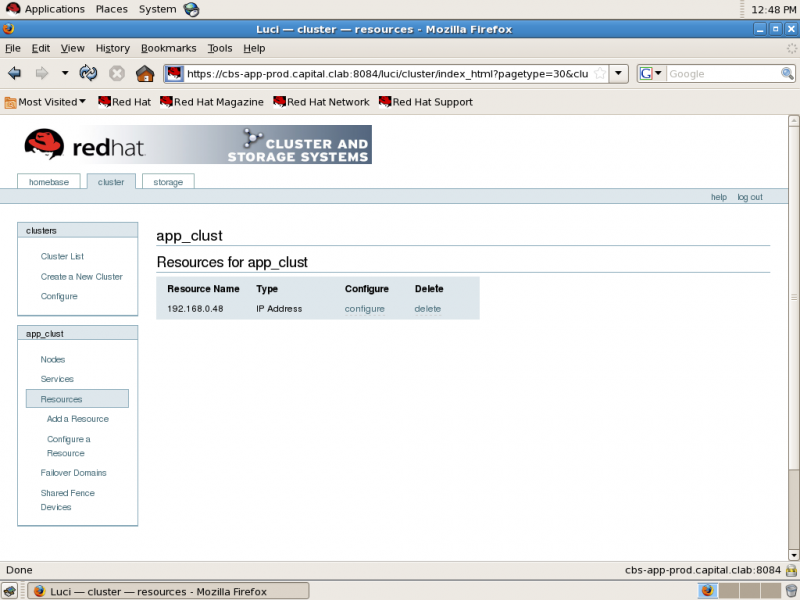This screenshot has width=800, height=600.
Task: Click the Show Desktop icon in bottom panel
Action: click(10, 591)
